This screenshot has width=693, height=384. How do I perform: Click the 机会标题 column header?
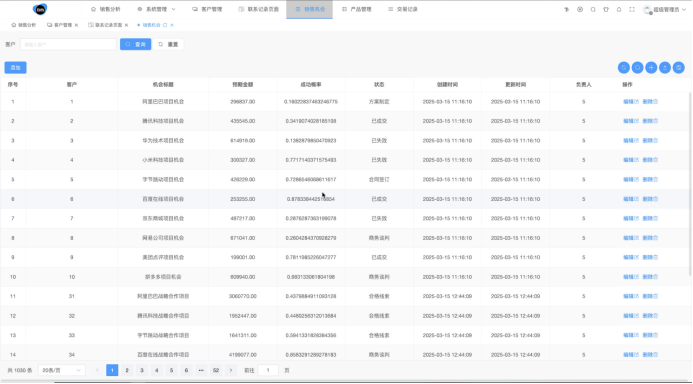[163, 84]
